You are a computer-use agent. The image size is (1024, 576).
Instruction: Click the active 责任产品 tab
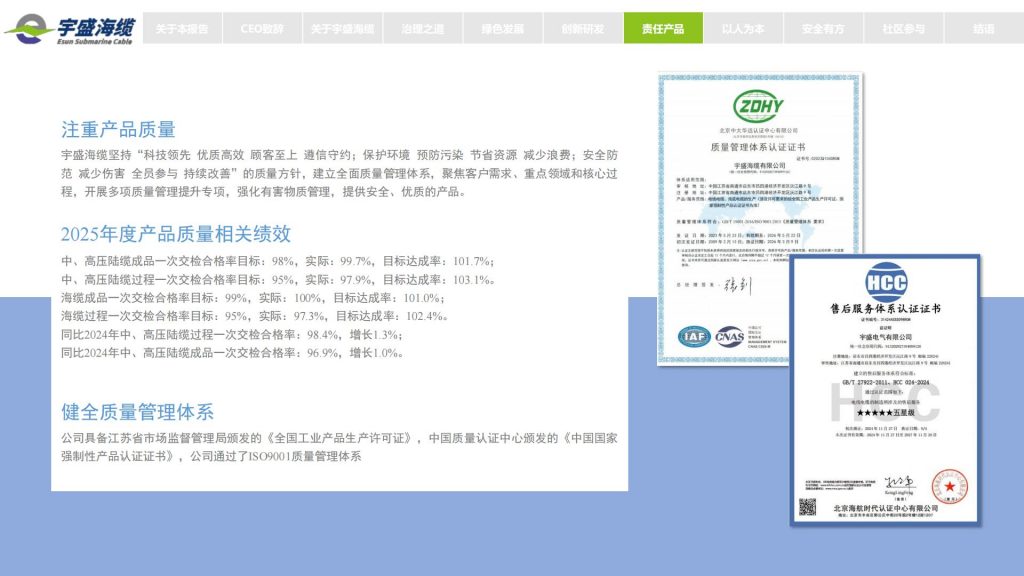click(662, 29)
